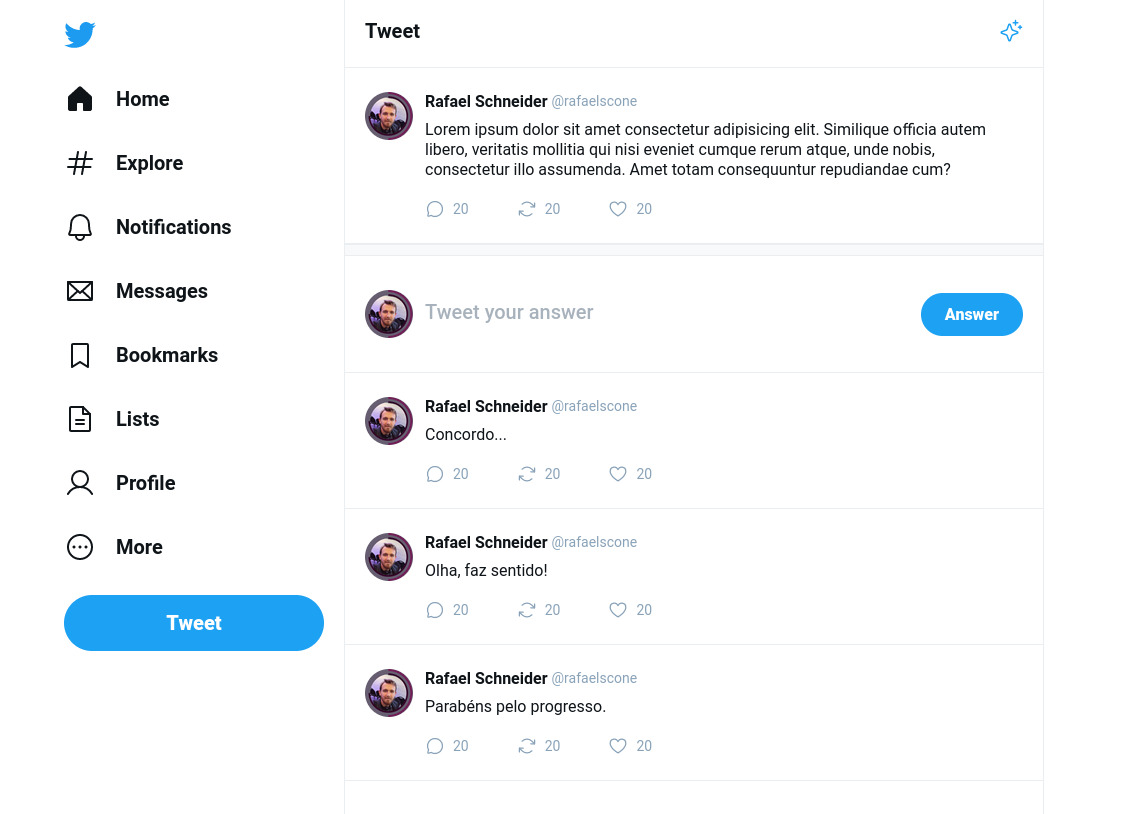Click the More ellipsis icon
The image size is (1129, 814).
(x=80, y=547)
